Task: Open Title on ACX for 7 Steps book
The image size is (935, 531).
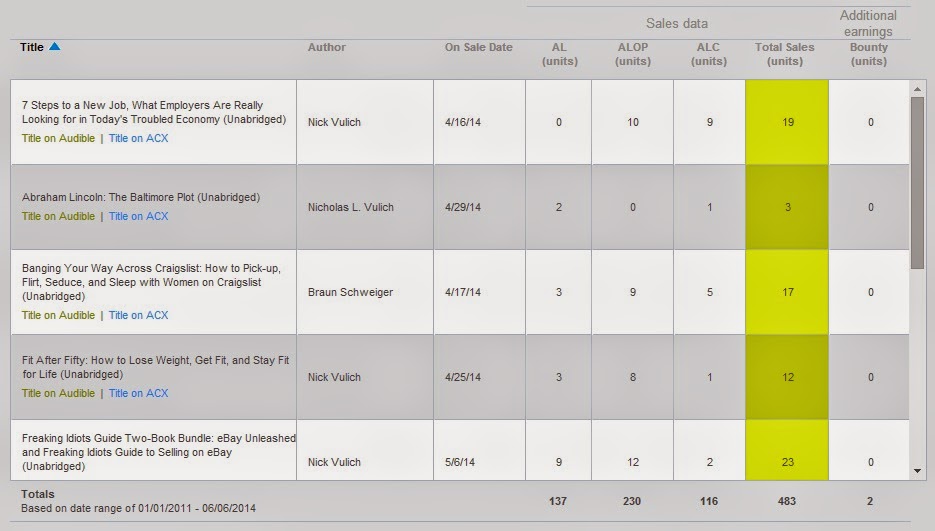Action: [138, 138]
